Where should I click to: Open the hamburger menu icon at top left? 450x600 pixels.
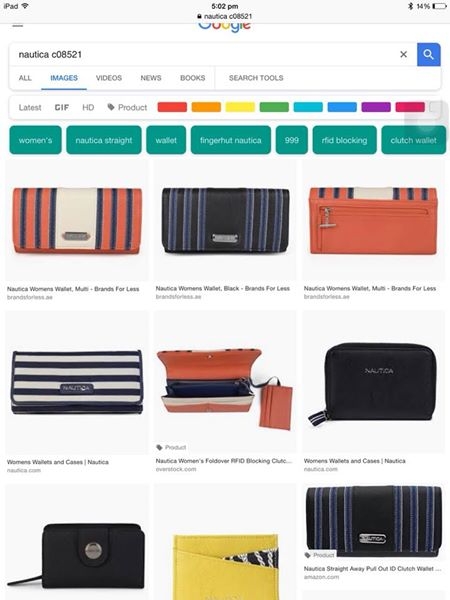point(18,26)
